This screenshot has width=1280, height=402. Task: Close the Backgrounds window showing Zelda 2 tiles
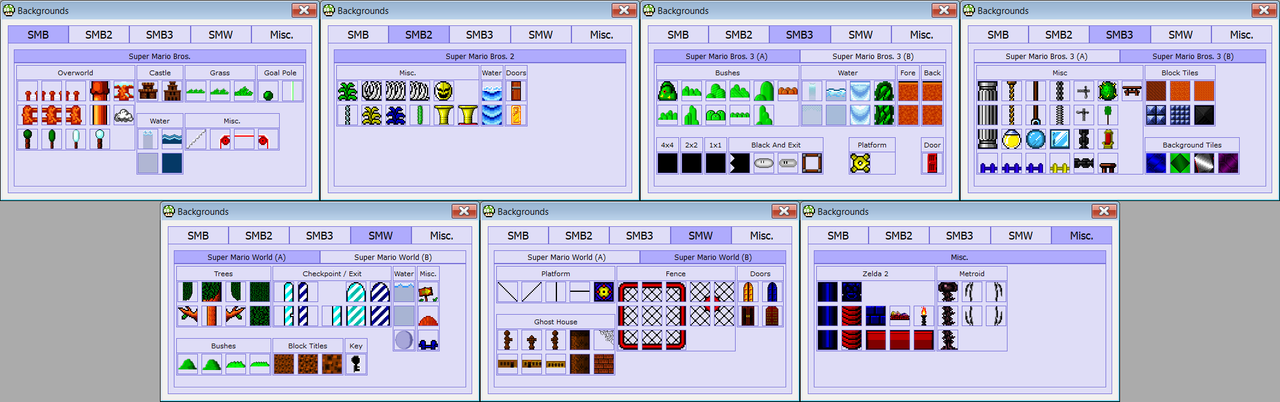tap(1102, 212)
